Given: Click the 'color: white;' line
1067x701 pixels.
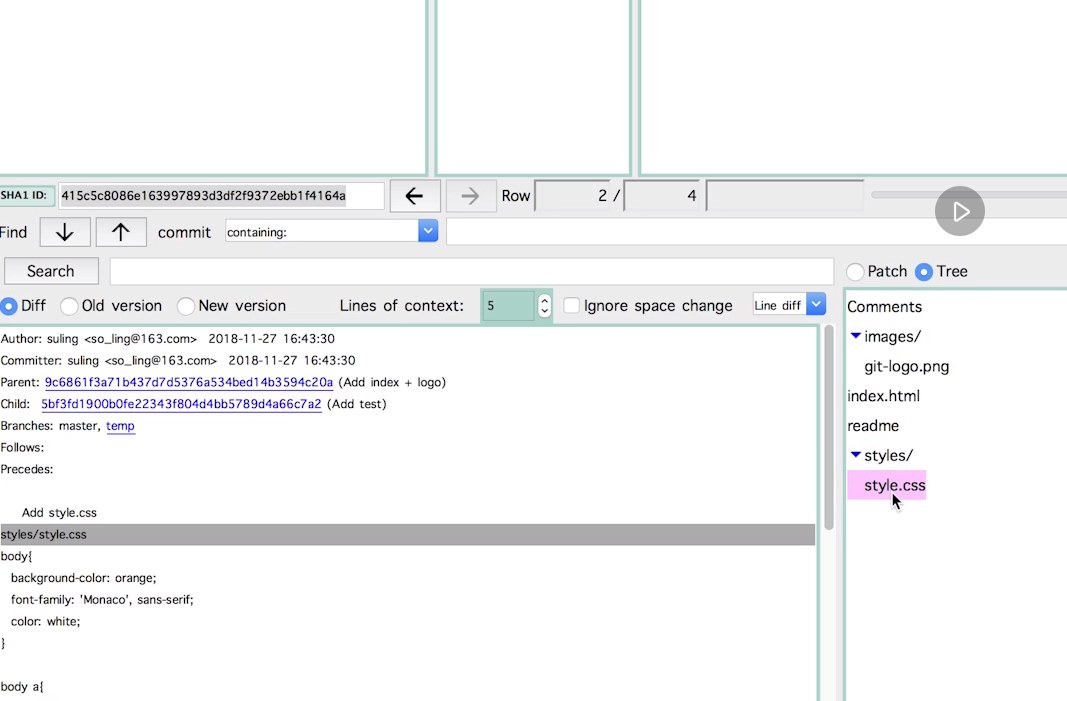Looking at the screenshot, I should pos(46,622).
